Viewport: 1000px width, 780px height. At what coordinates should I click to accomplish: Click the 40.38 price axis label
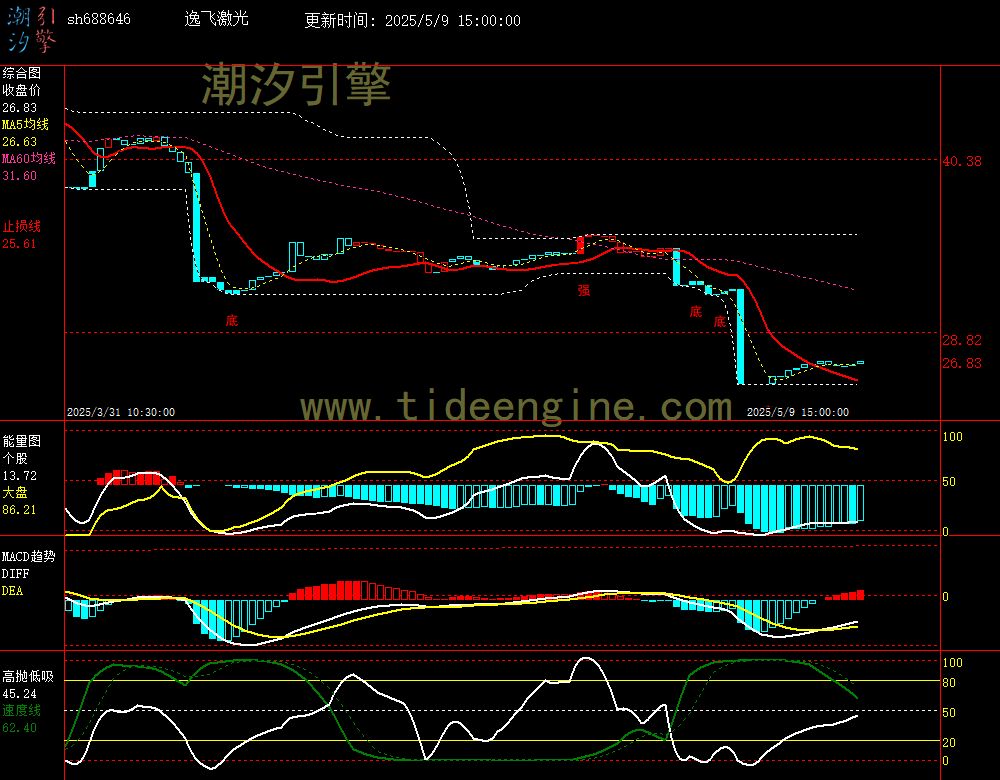tap(962, 161)
